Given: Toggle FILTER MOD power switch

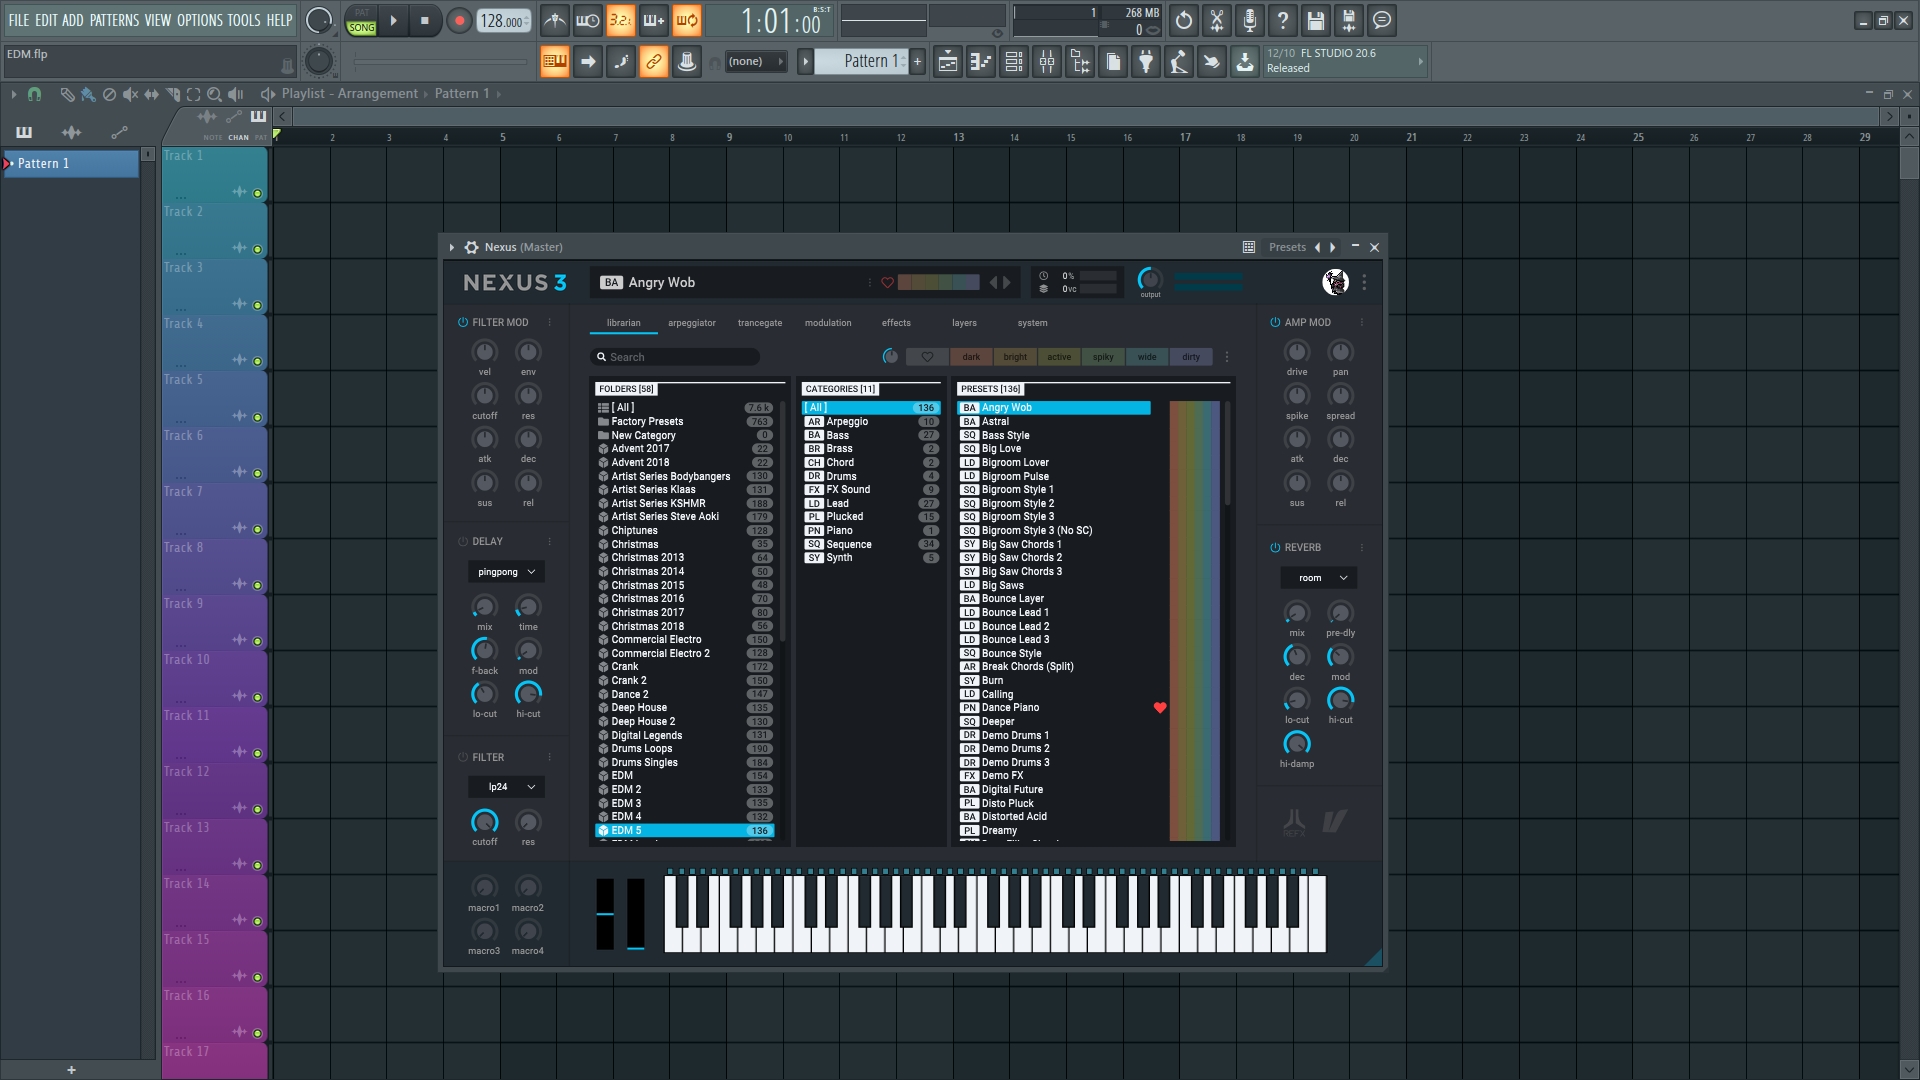Looking at the screenshot, I should [x=463, y=322].
